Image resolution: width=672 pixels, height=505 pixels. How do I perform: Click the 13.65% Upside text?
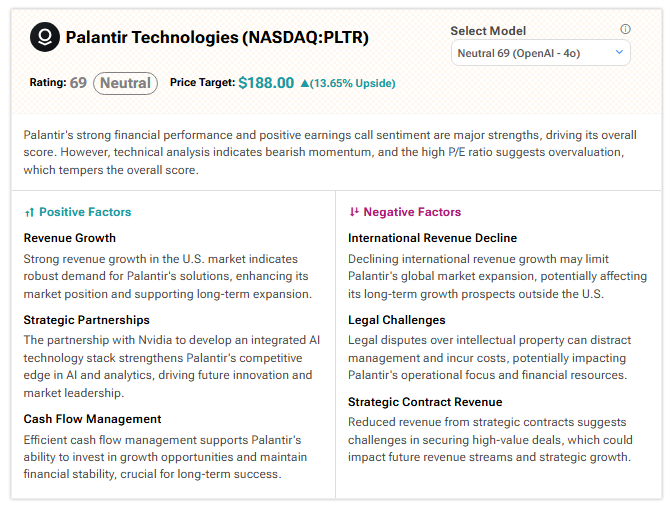point(353,83)
